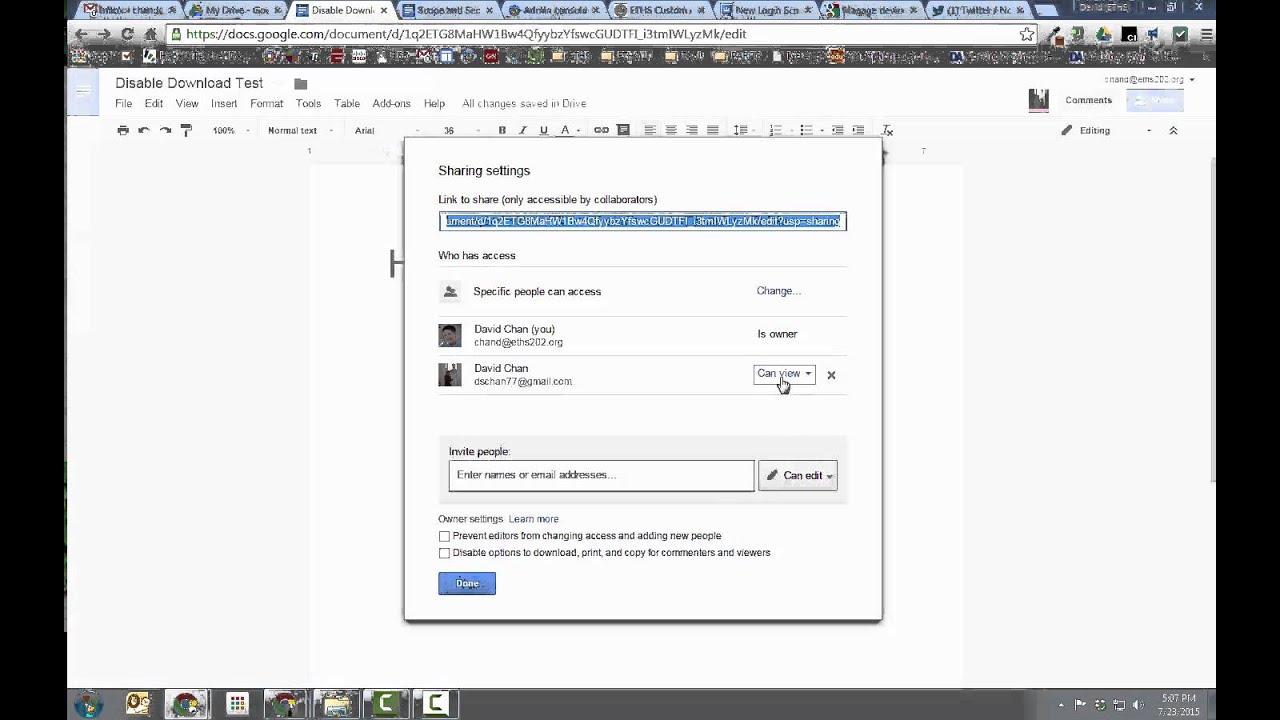Select the paint format tool
This screenshot has height=720, width=1280.
pyautogui.click(x=186, y=130)
